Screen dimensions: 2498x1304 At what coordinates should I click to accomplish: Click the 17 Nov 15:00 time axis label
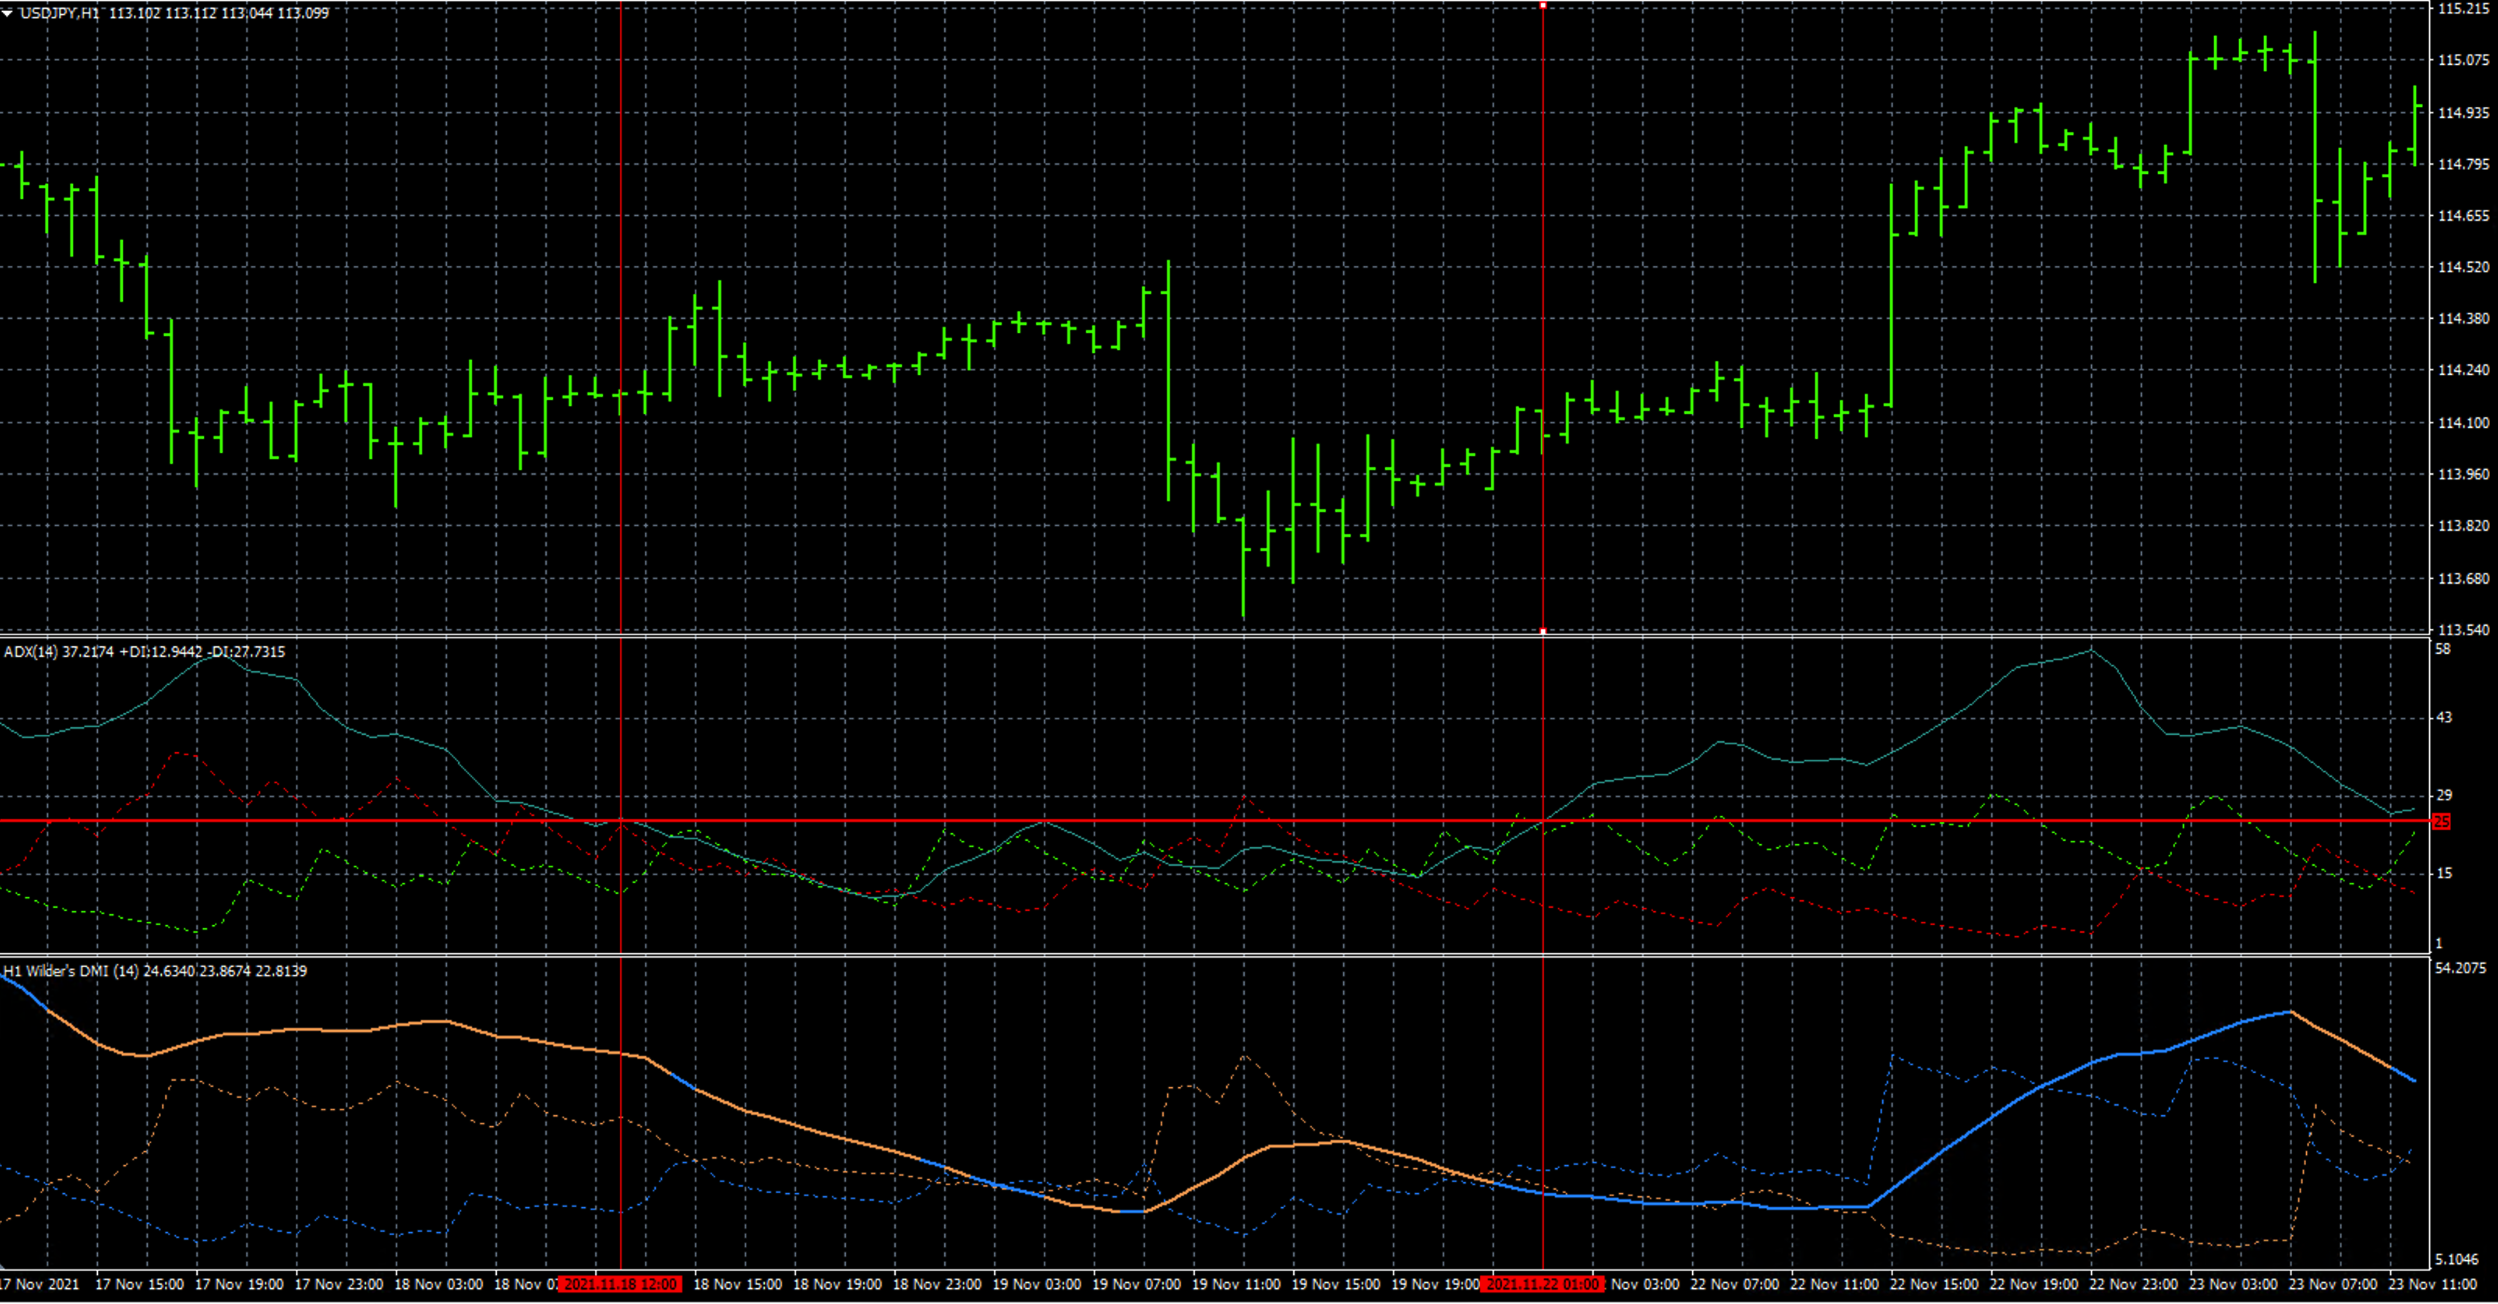139,1284
